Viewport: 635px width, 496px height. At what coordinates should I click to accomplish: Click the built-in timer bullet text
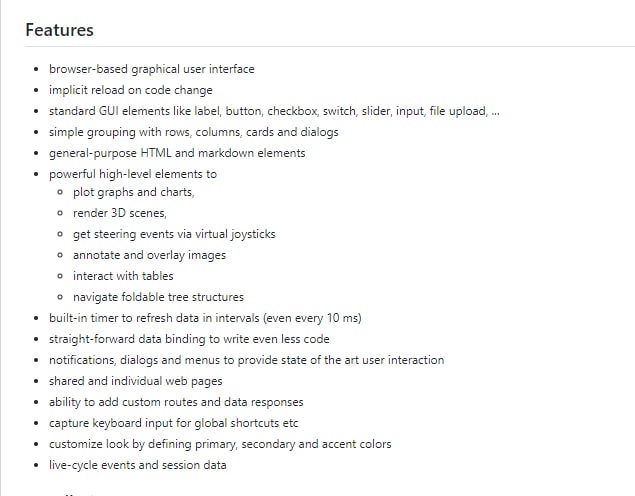point(205,318)
